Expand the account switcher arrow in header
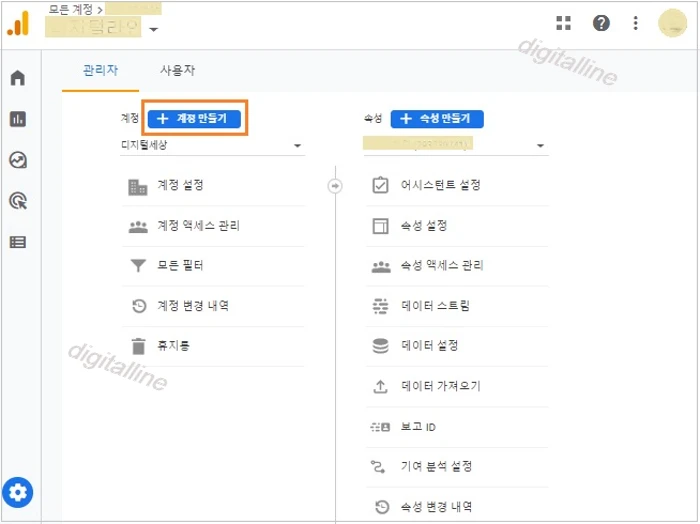Image resolution: width=700 pixels, height=524 pixels. point(154,29)
